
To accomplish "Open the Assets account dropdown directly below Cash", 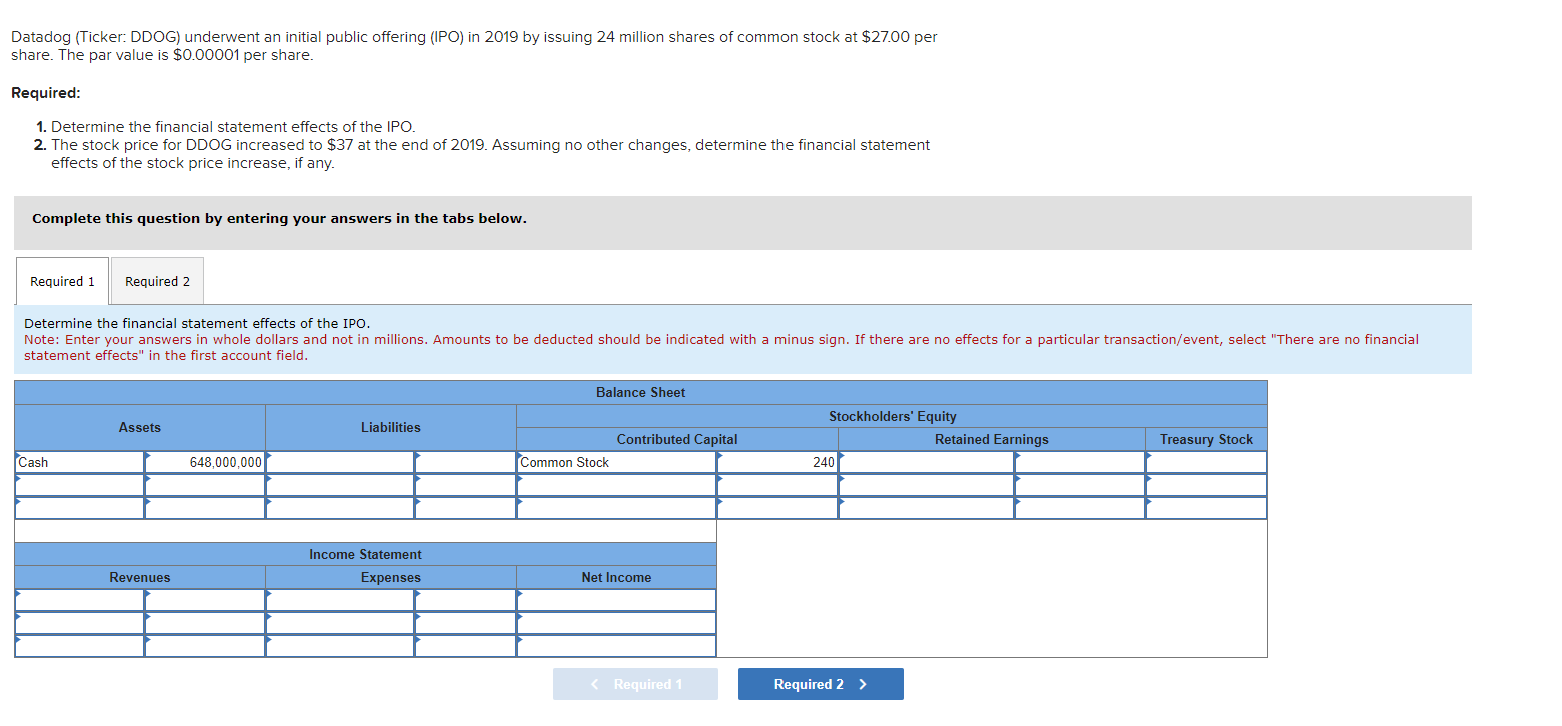I will 80,485.
